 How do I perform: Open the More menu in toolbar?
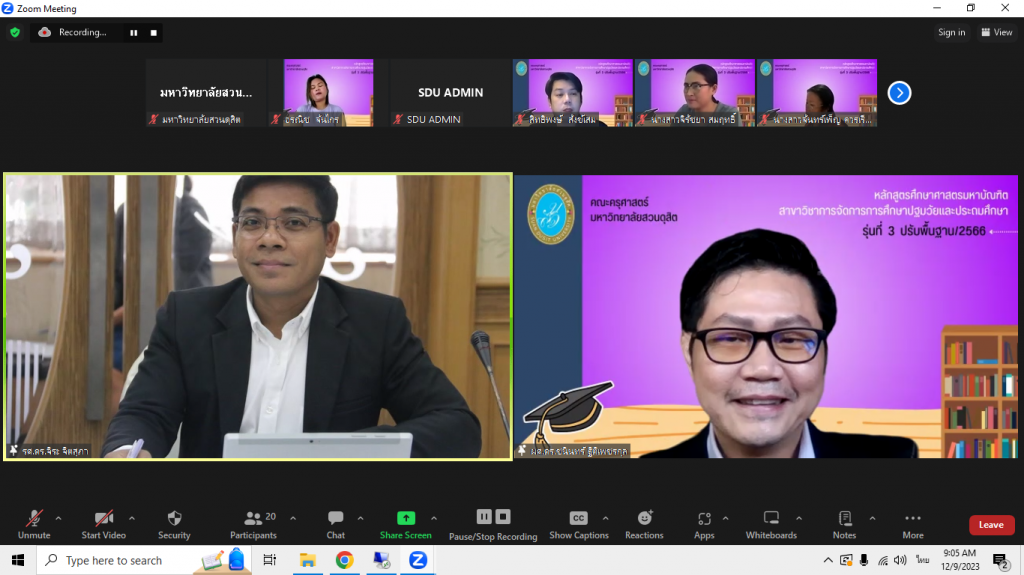pos(912,519)
